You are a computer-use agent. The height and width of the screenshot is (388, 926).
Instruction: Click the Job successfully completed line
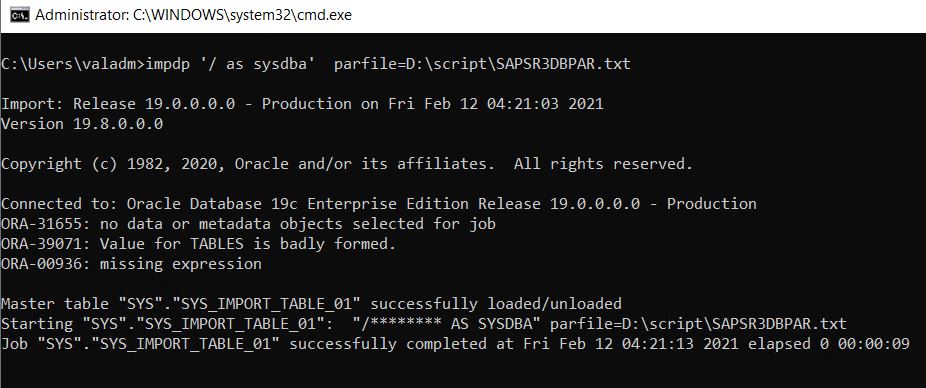[x=455, y=344]
